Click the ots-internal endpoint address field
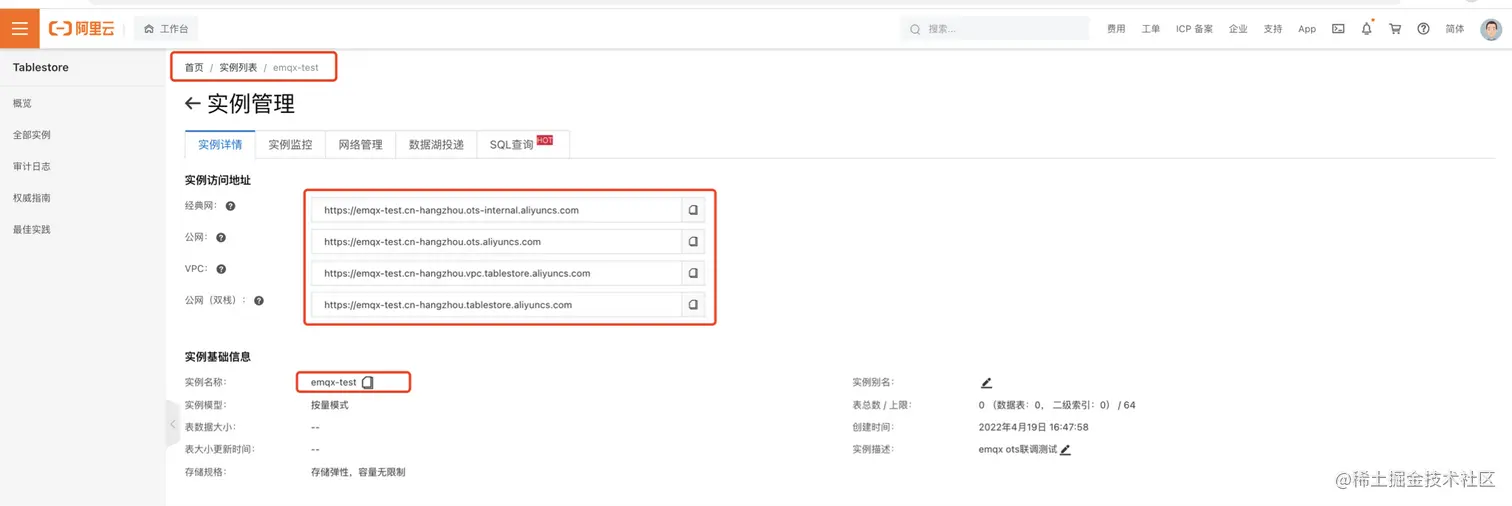This screenshot has width=1512, height=506. pos(496,210)
